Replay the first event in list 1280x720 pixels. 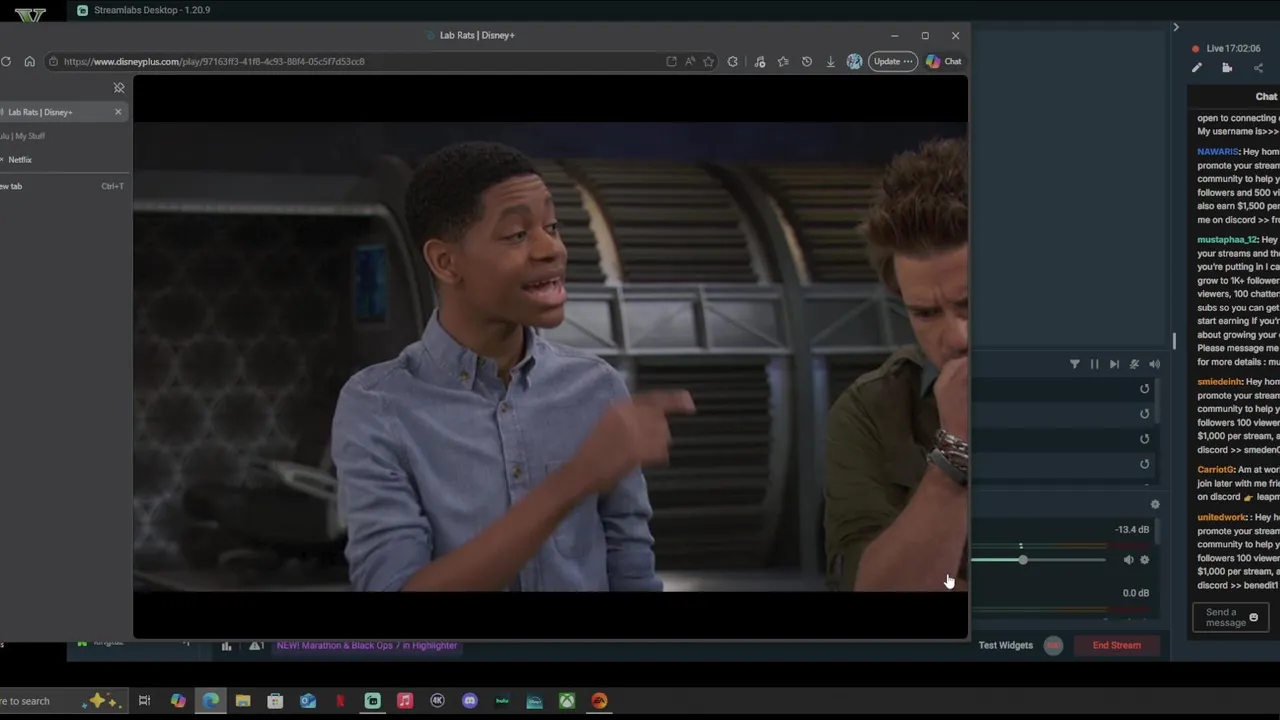click(1145, 389)
